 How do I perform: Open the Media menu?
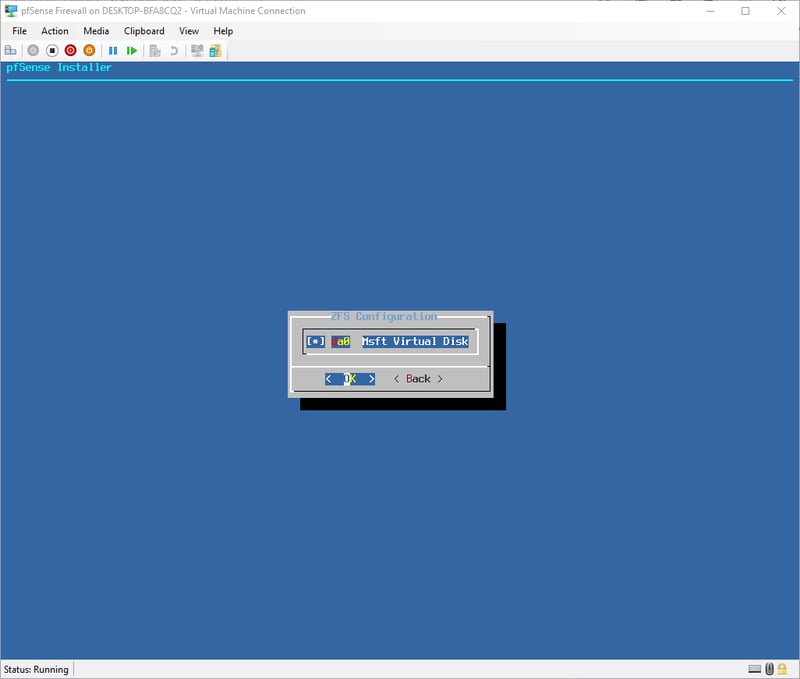click(x=96, y=31)
